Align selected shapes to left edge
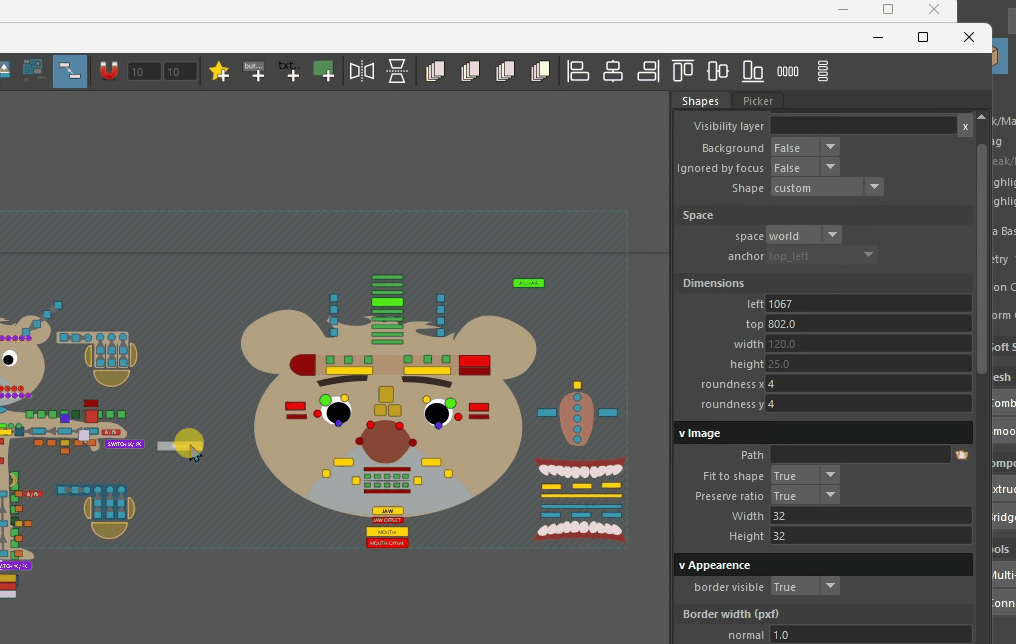1016x644 pixels. 578,71
